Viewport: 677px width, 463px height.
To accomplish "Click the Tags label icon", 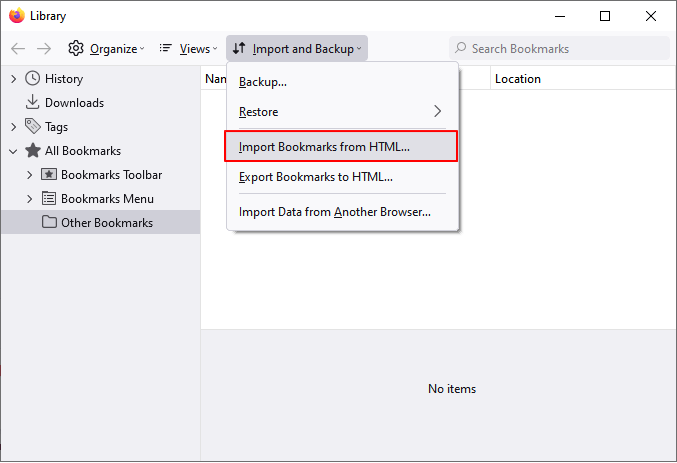I will click(33, 127).
